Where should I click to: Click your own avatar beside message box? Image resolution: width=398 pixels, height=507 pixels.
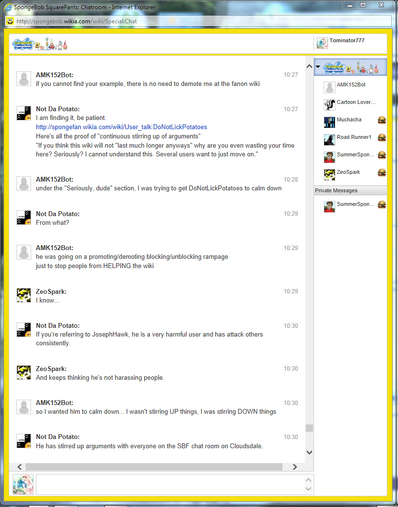pos(23,484)
